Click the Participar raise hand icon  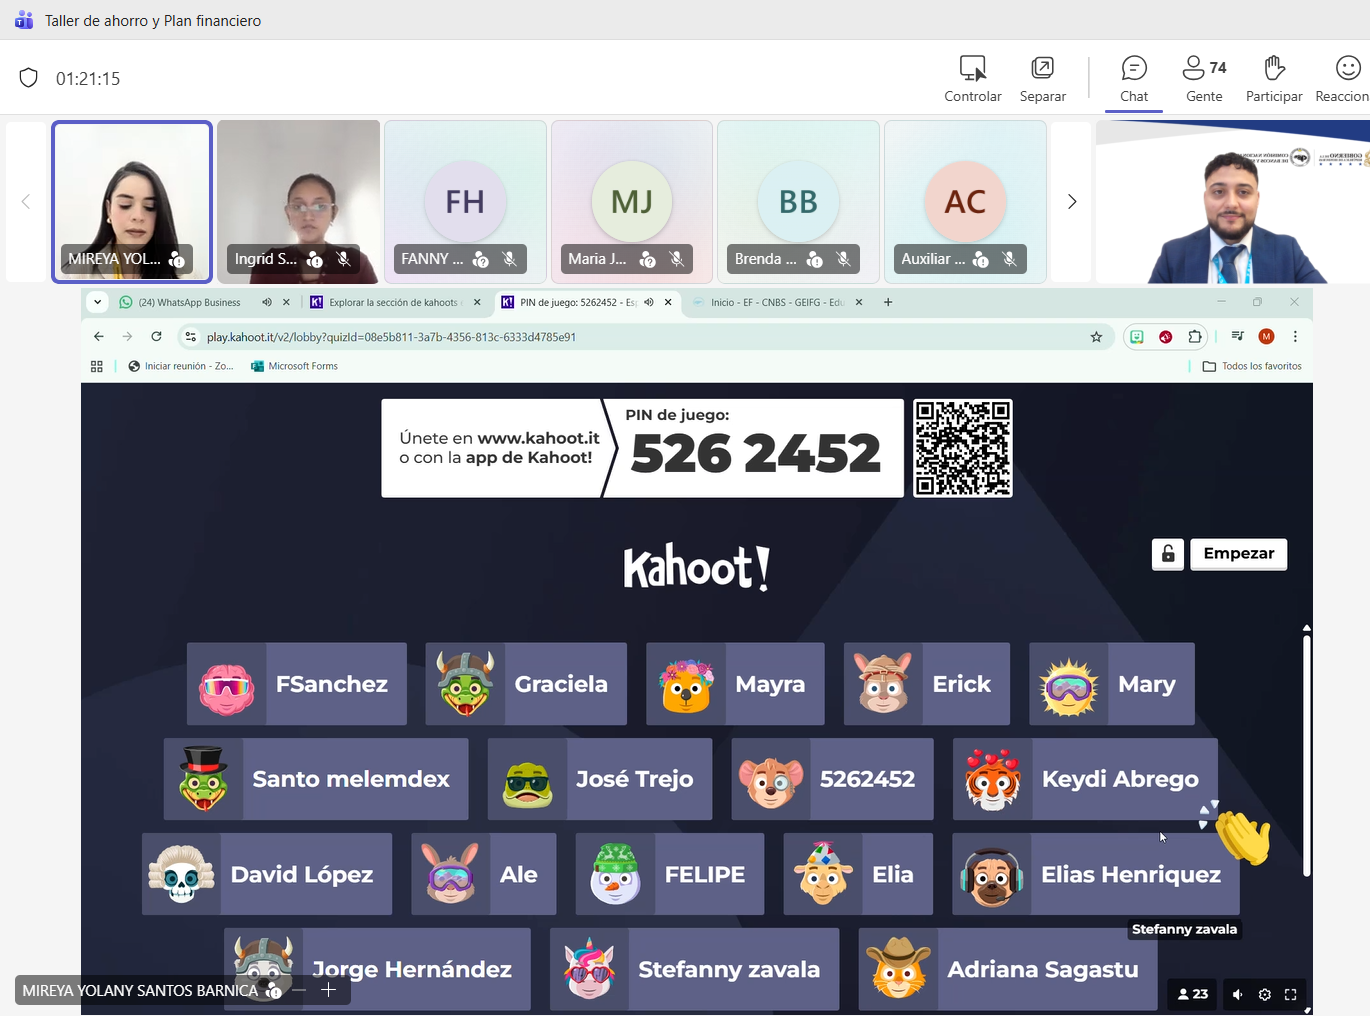tap(1273, 79)
